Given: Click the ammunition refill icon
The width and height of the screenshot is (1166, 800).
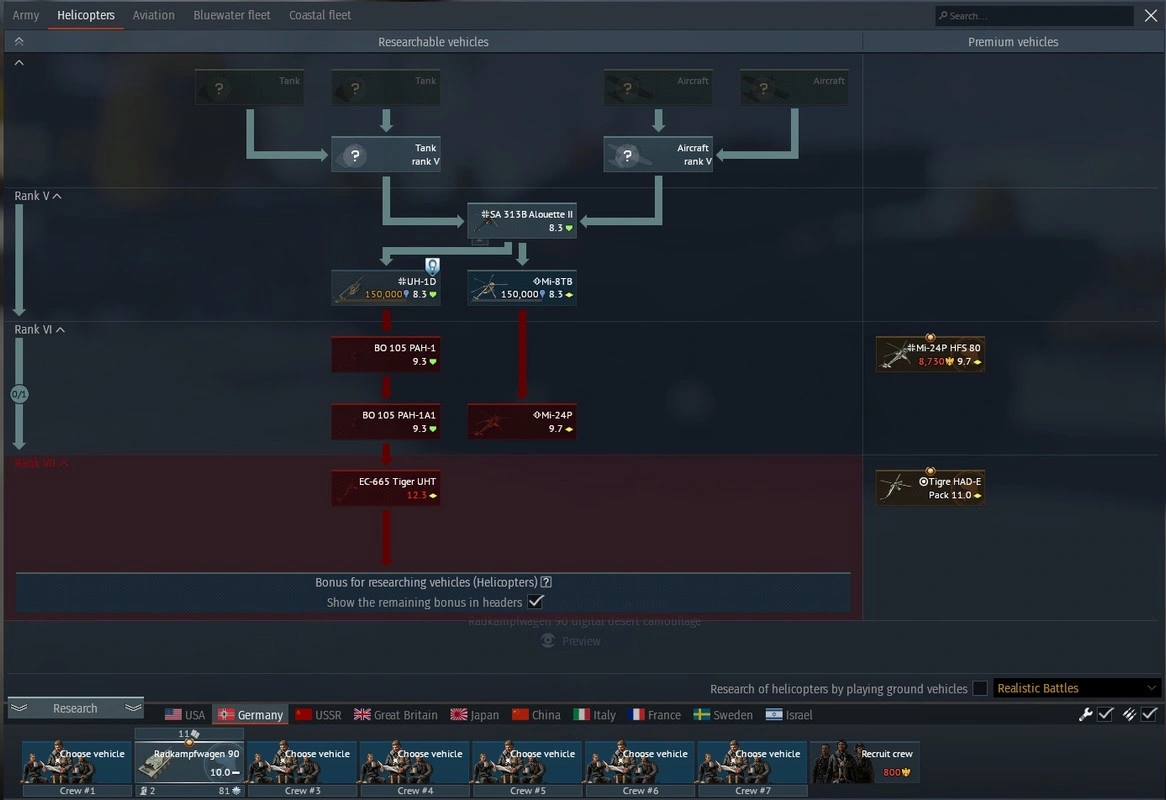Looking at the screenshot, I should tap(1130, 714).
